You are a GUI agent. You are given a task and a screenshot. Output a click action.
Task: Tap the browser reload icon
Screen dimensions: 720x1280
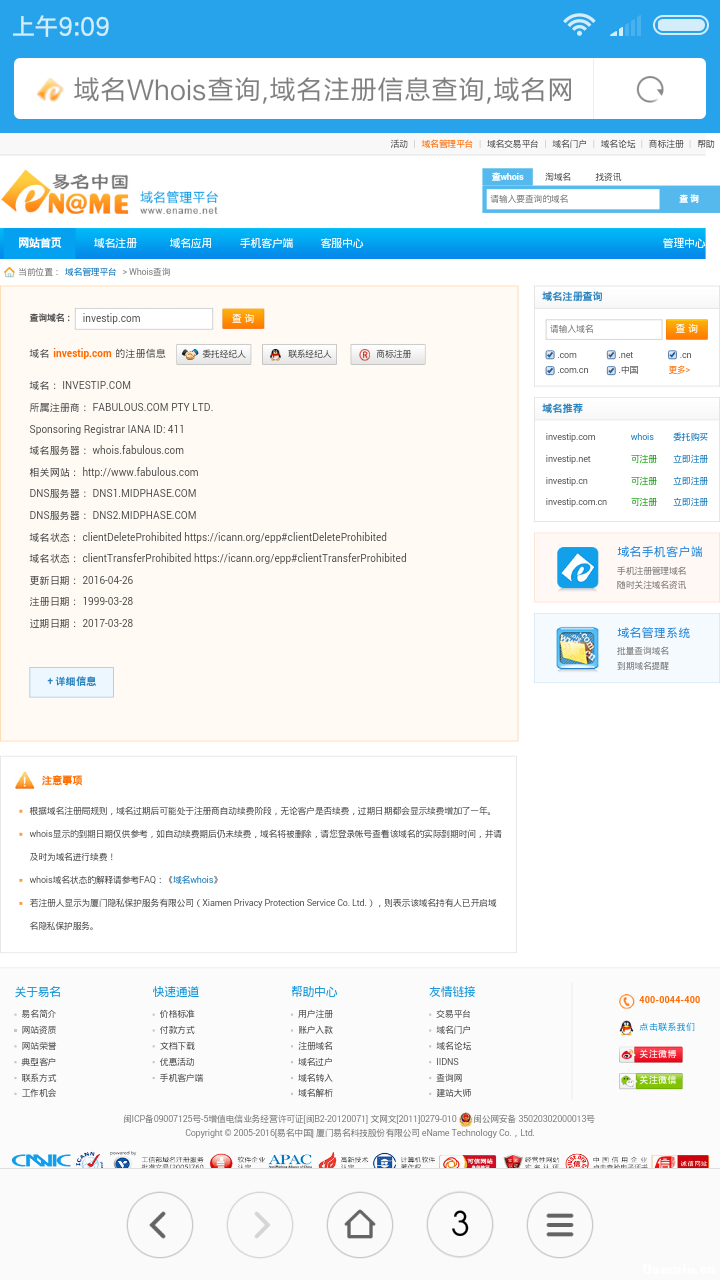click(x=650, y=90)
